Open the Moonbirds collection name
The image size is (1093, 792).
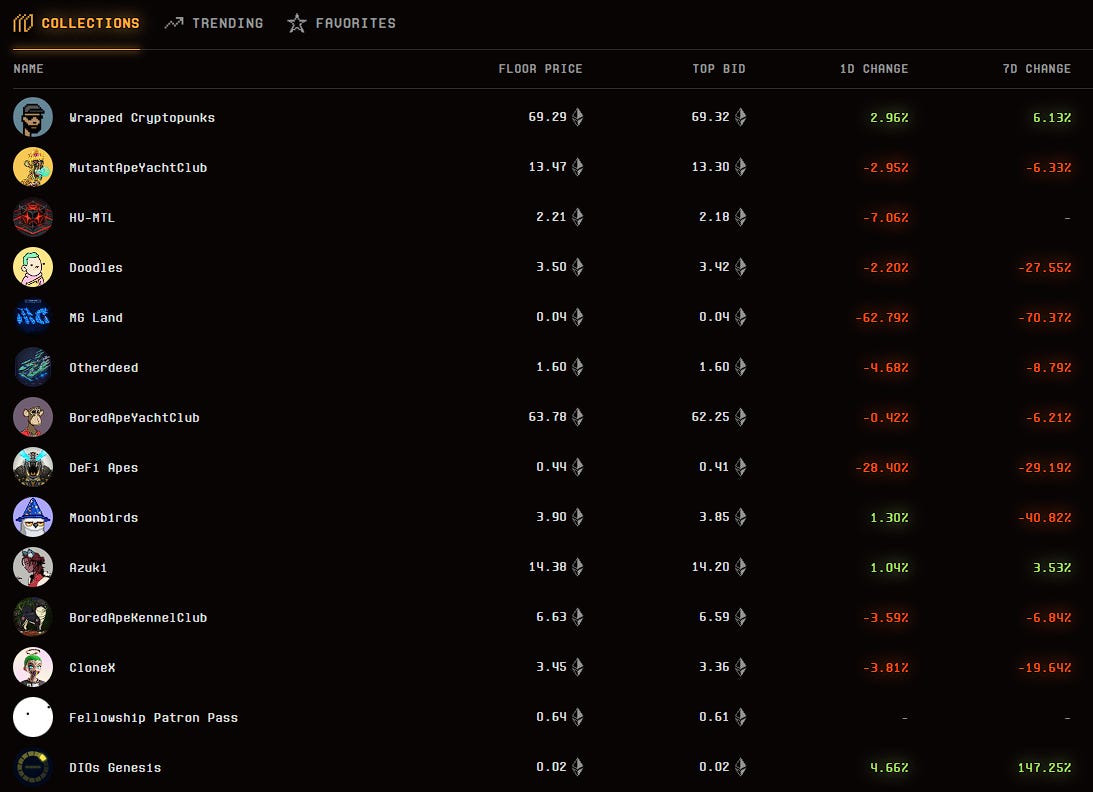(103, 517)
